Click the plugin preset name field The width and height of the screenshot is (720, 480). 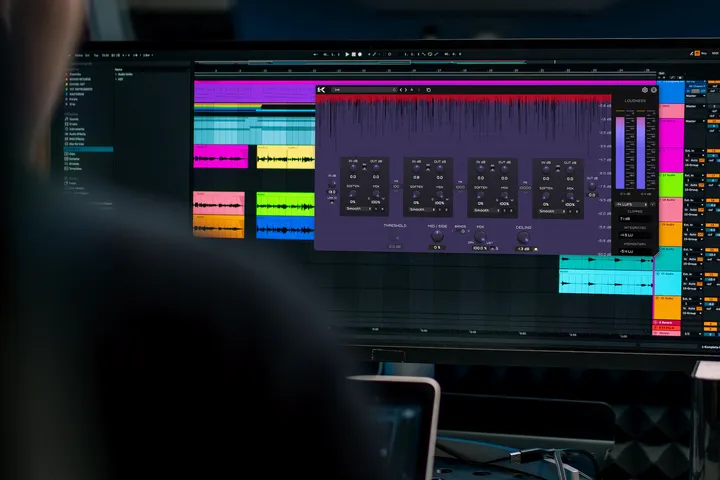click(x=365, y=90)
